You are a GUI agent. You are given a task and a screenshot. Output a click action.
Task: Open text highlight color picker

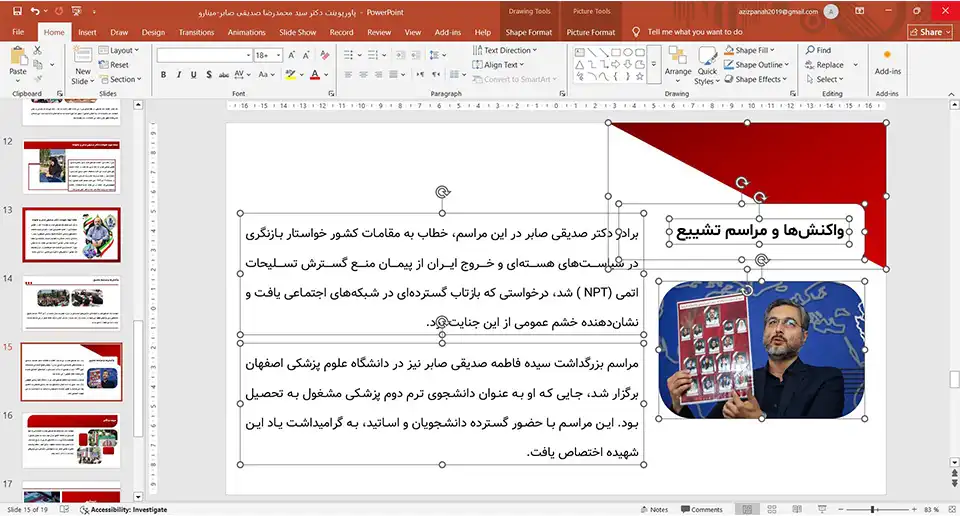[x=302, y=75]
